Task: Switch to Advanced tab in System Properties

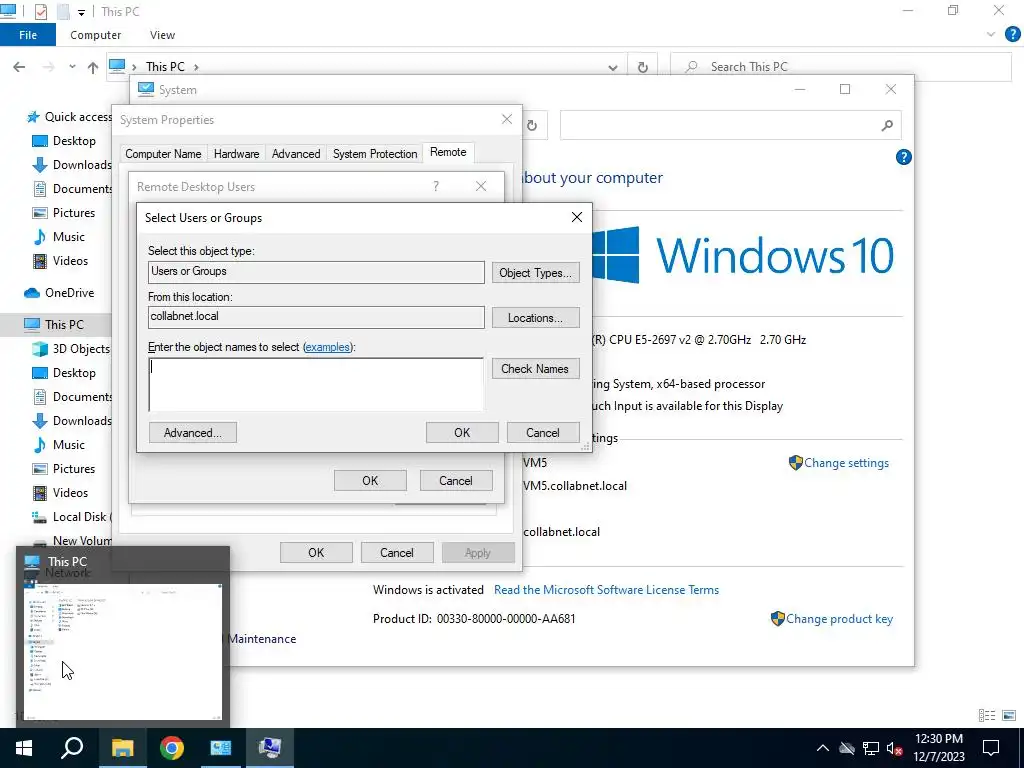Action: coord(296,154)
